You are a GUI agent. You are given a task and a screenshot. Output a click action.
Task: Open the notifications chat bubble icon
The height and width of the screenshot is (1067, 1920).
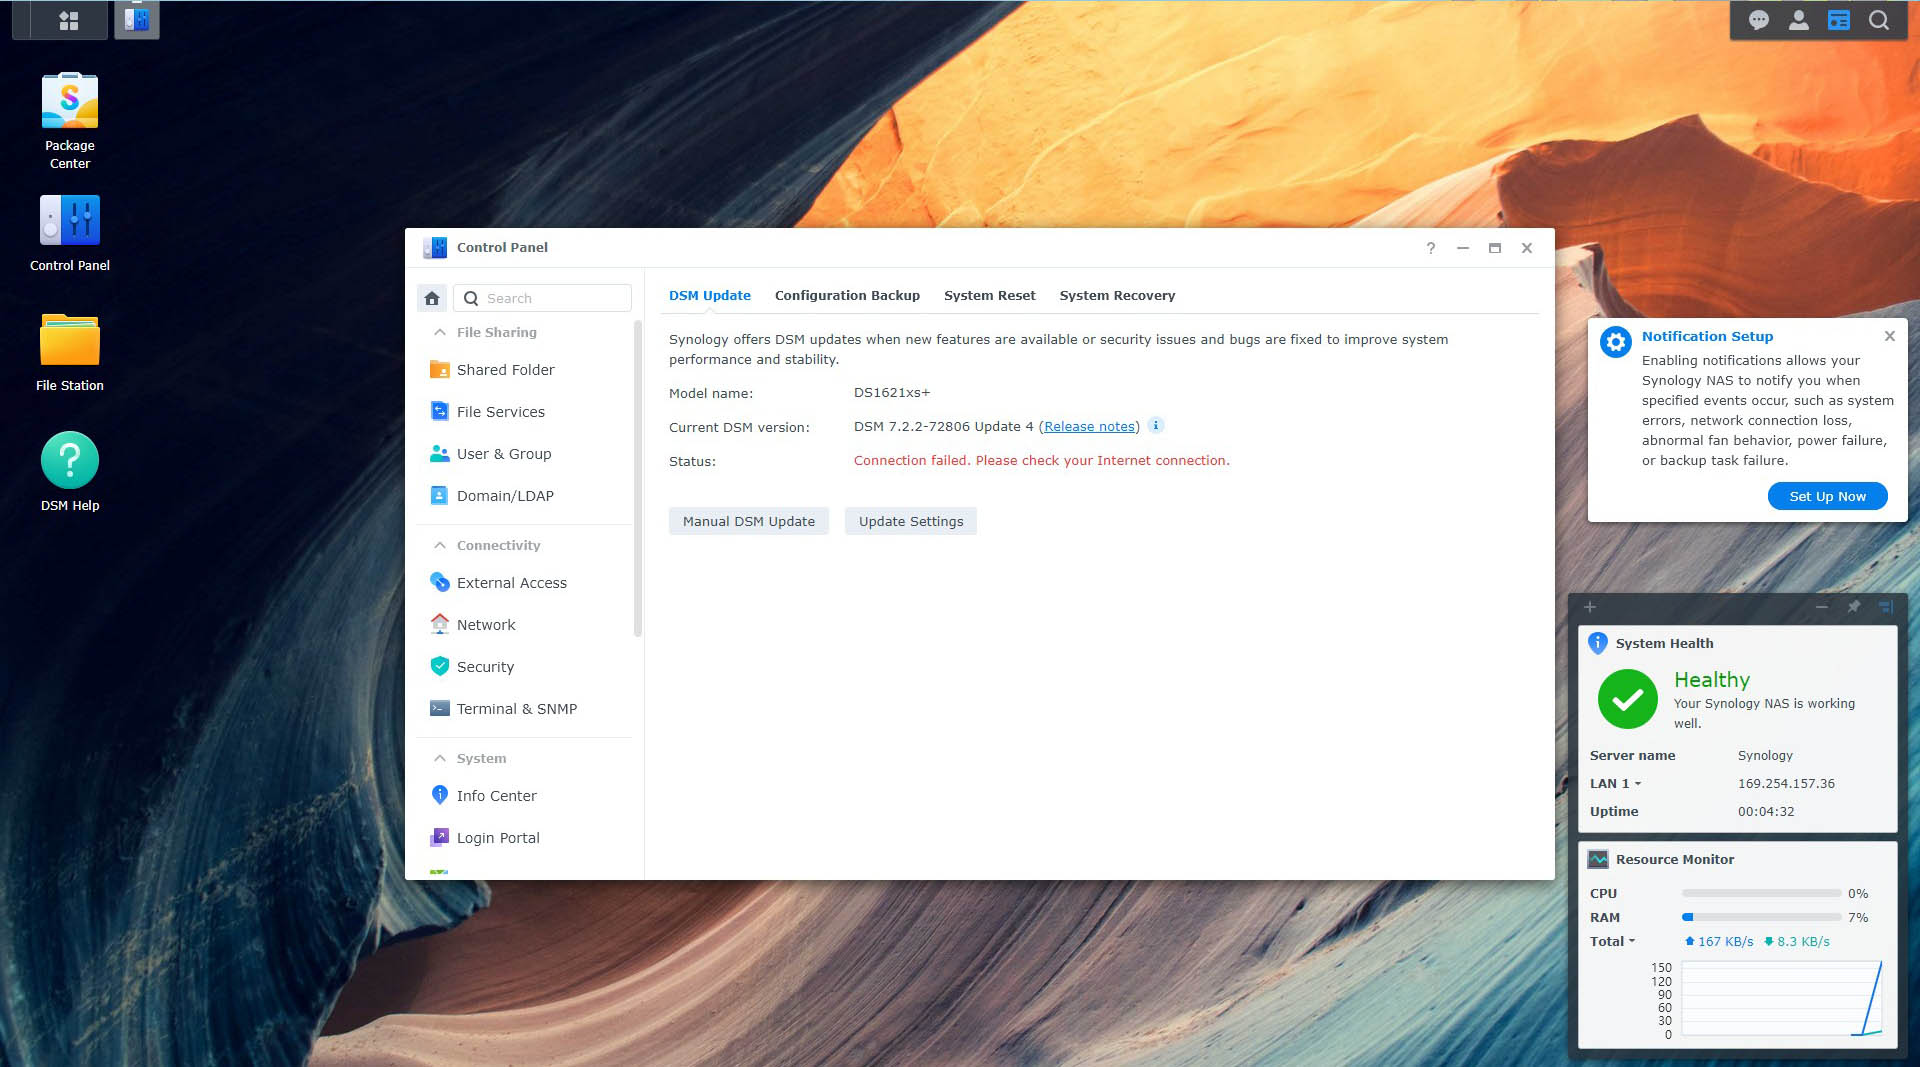pos(1759,20)
